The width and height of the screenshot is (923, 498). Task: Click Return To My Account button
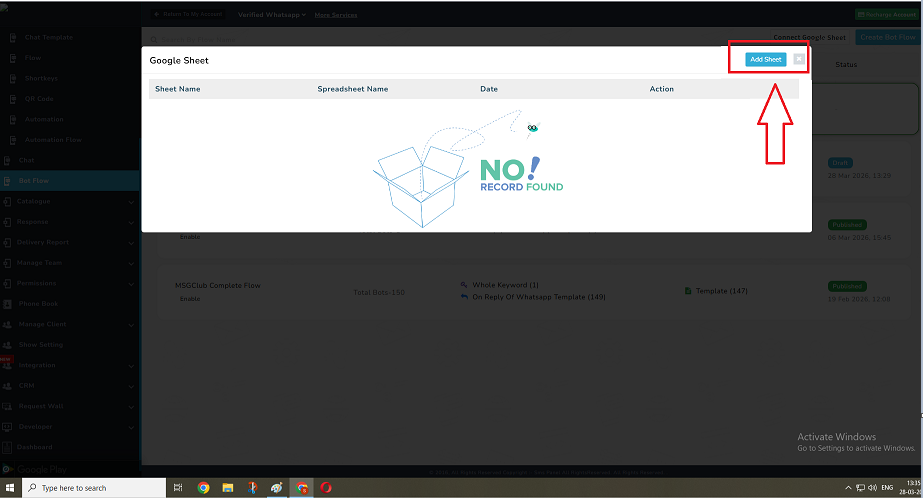tap(188, 15)
